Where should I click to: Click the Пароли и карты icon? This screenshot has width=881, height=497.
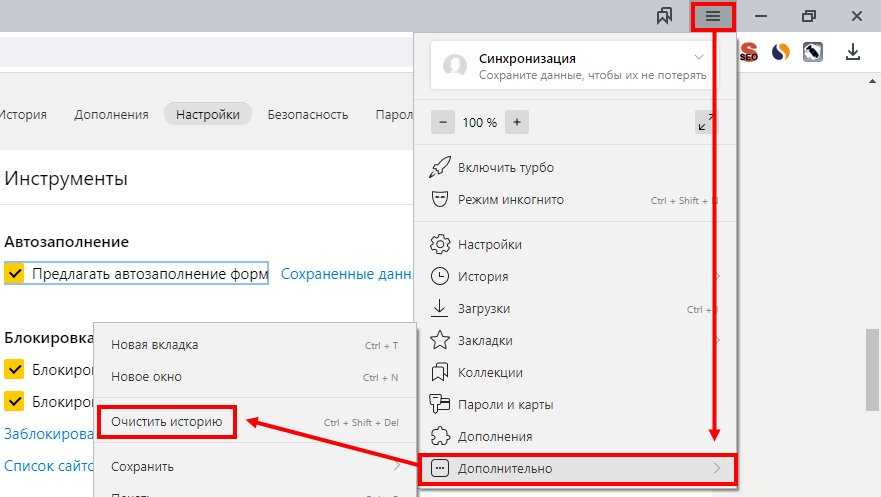point(438,404)
